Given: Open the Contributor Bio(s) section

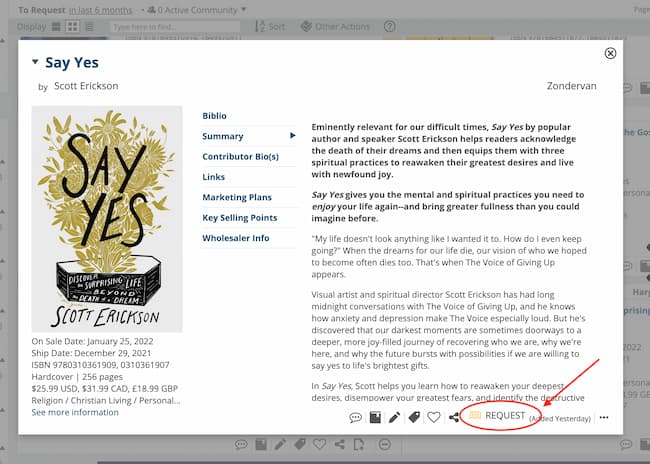Looking at the screenshot, I should click(x=240, y=156).
